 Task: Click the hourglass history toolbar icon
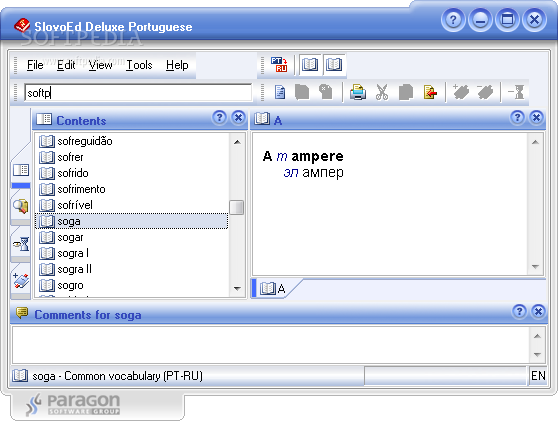pyautogui.click(x=516, y=92)
